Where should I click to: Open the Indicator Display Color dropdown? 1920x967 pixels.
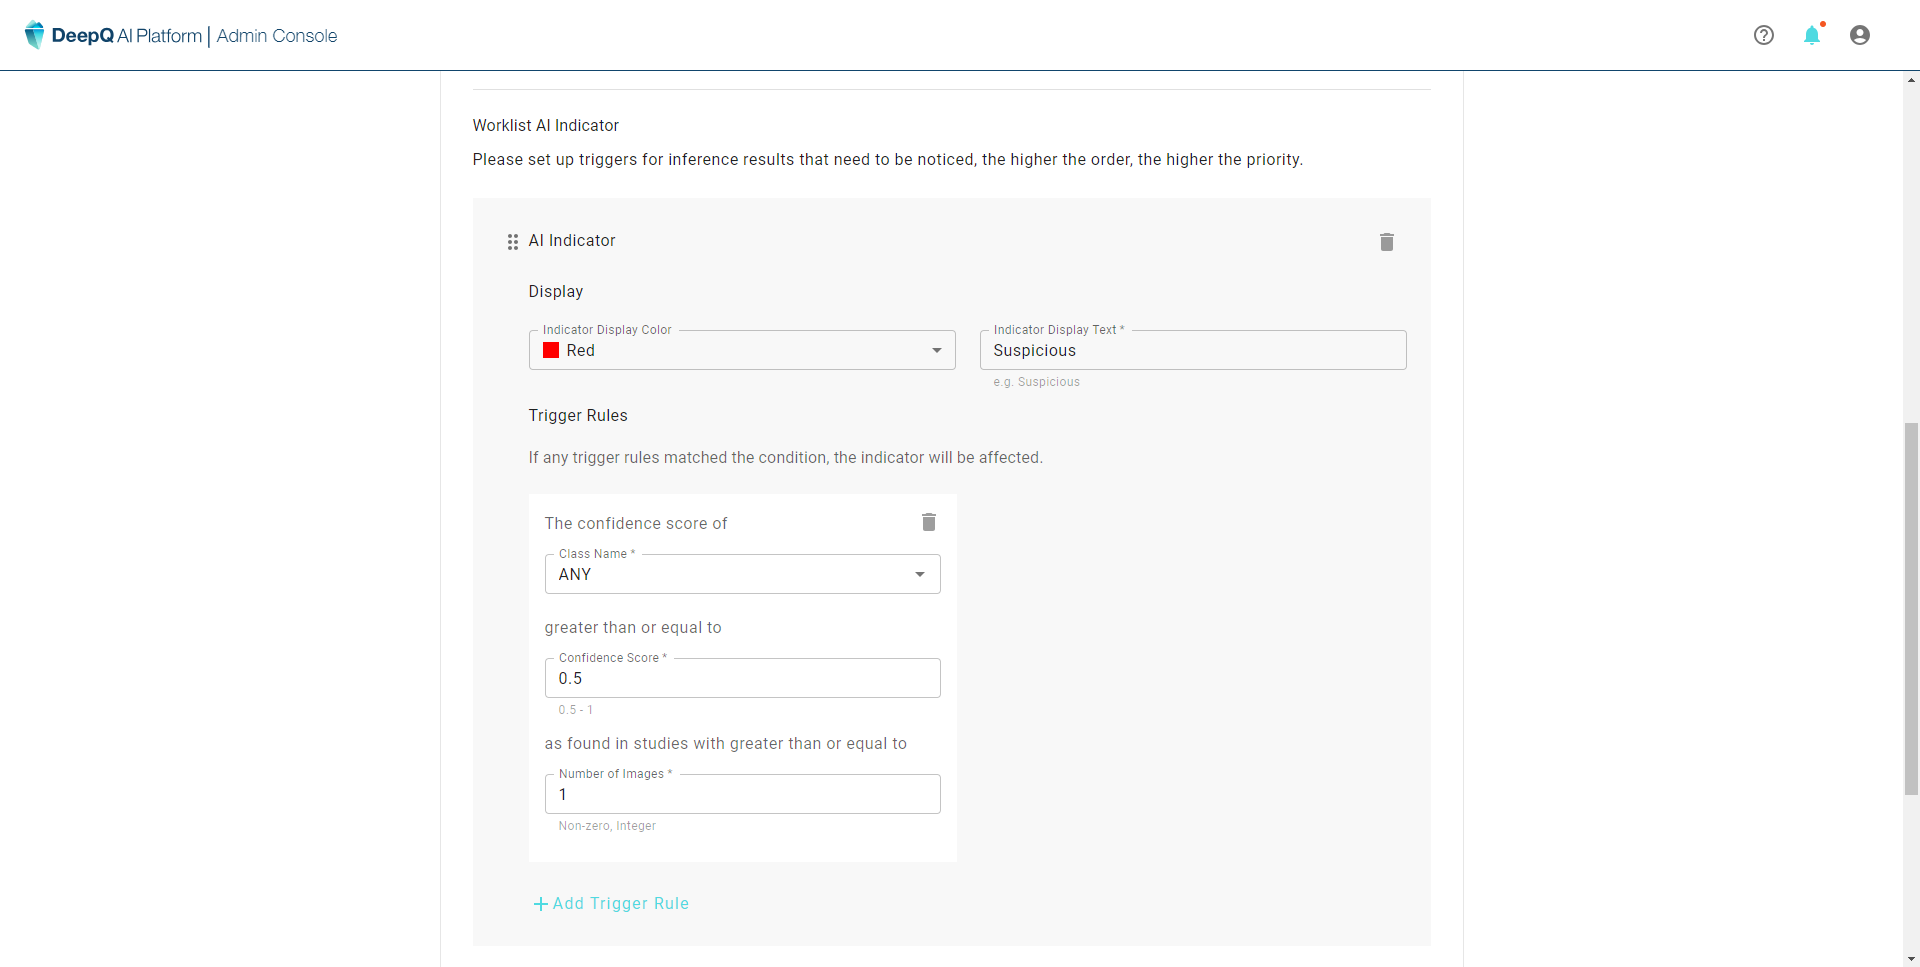pos(741,351)
